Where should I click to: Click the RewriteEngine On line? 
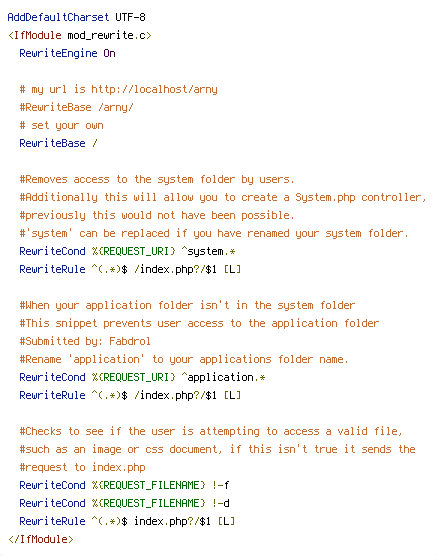(x=67, y=53)
